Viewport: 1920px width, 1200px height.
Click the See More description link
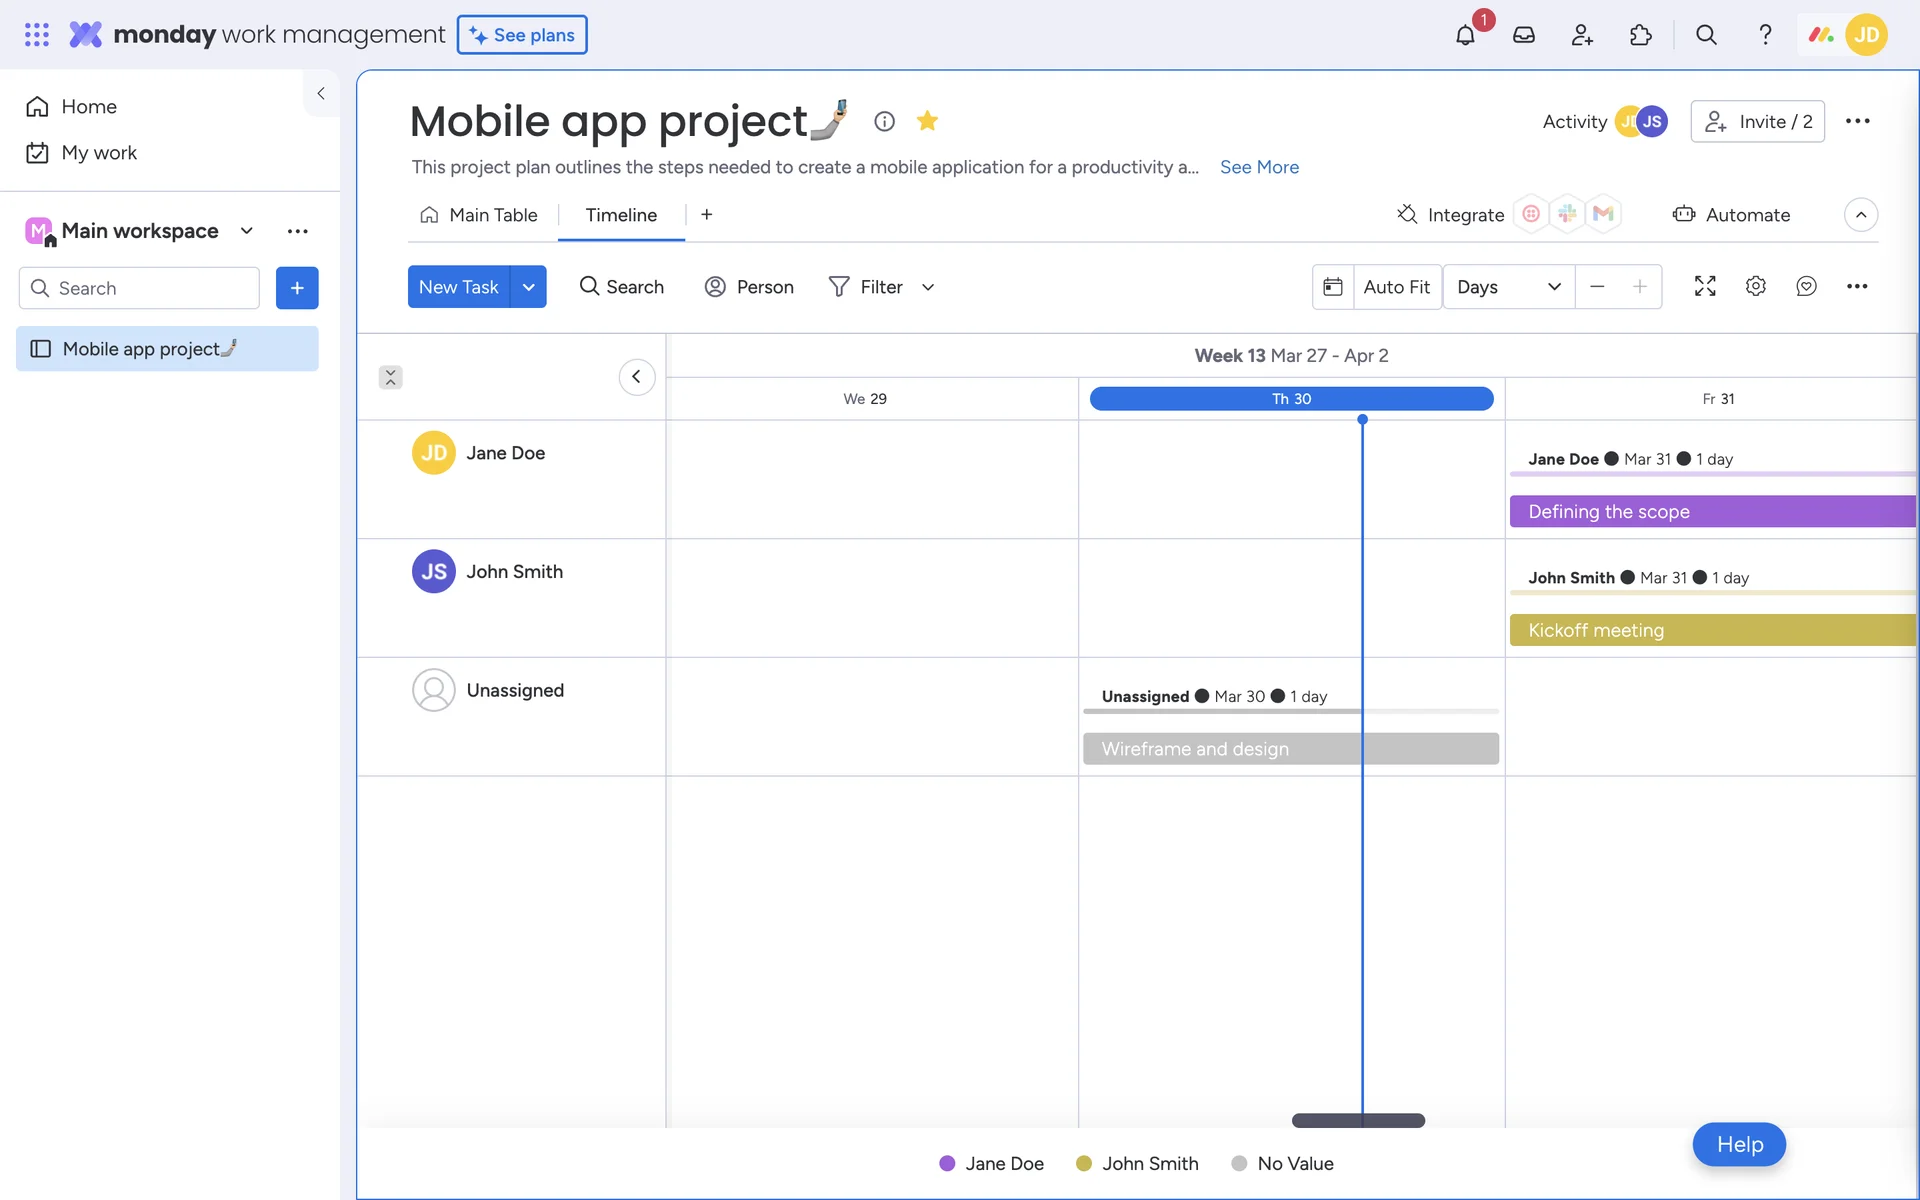pyautogui.click(x=1259, y=167)
